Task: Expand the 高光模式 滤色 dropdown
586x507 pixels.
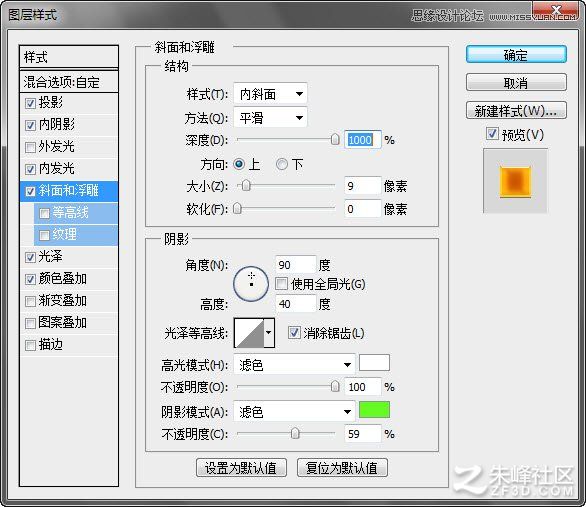Action: [294, 365]
